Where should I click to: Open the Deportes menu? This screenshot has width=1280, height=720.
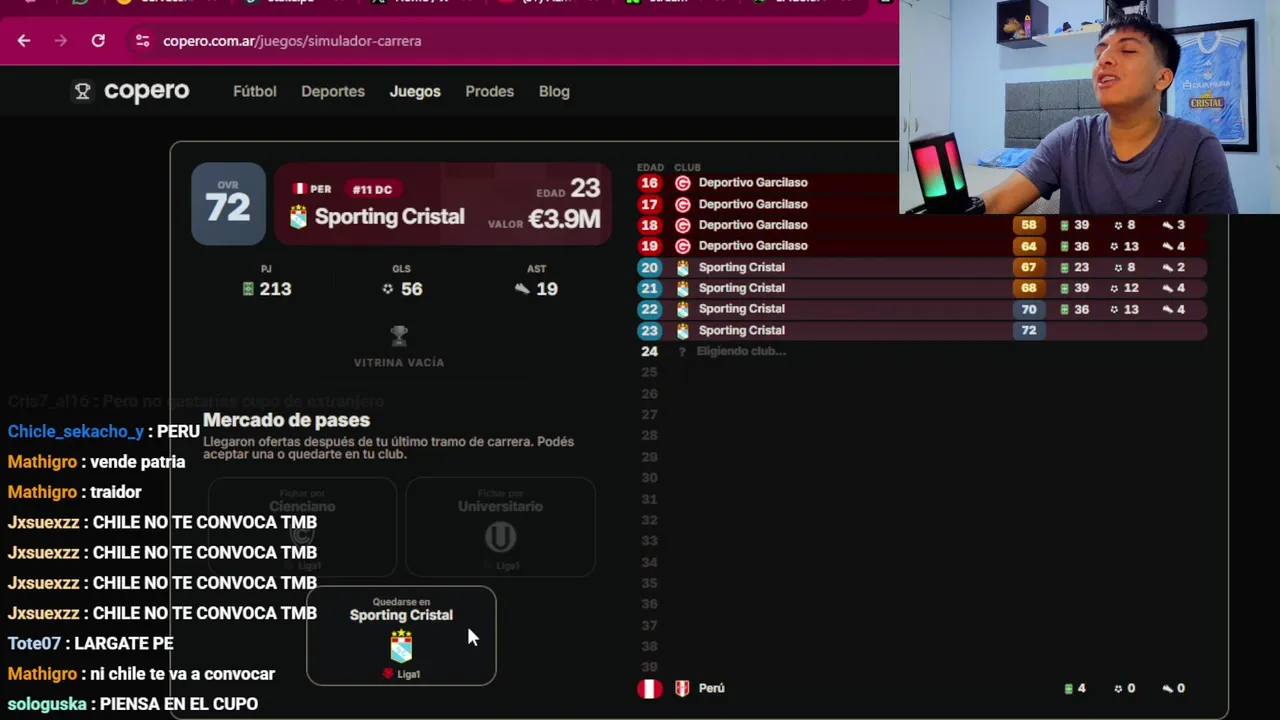[x=333, y=91]
